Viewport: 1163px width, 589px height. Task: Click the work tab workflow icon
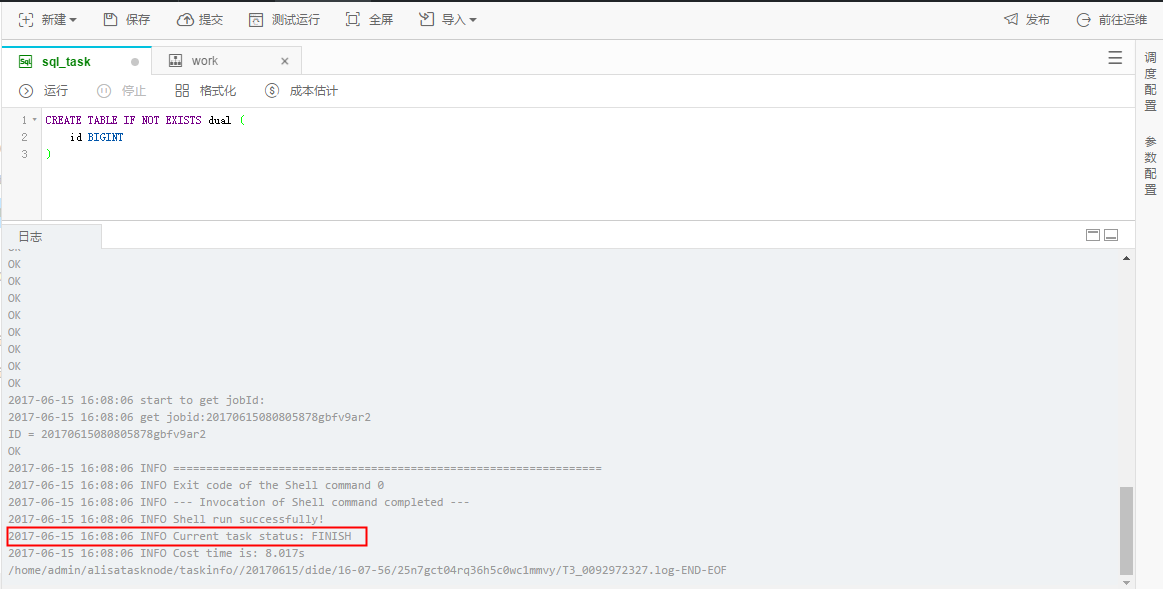click(176, 61)
